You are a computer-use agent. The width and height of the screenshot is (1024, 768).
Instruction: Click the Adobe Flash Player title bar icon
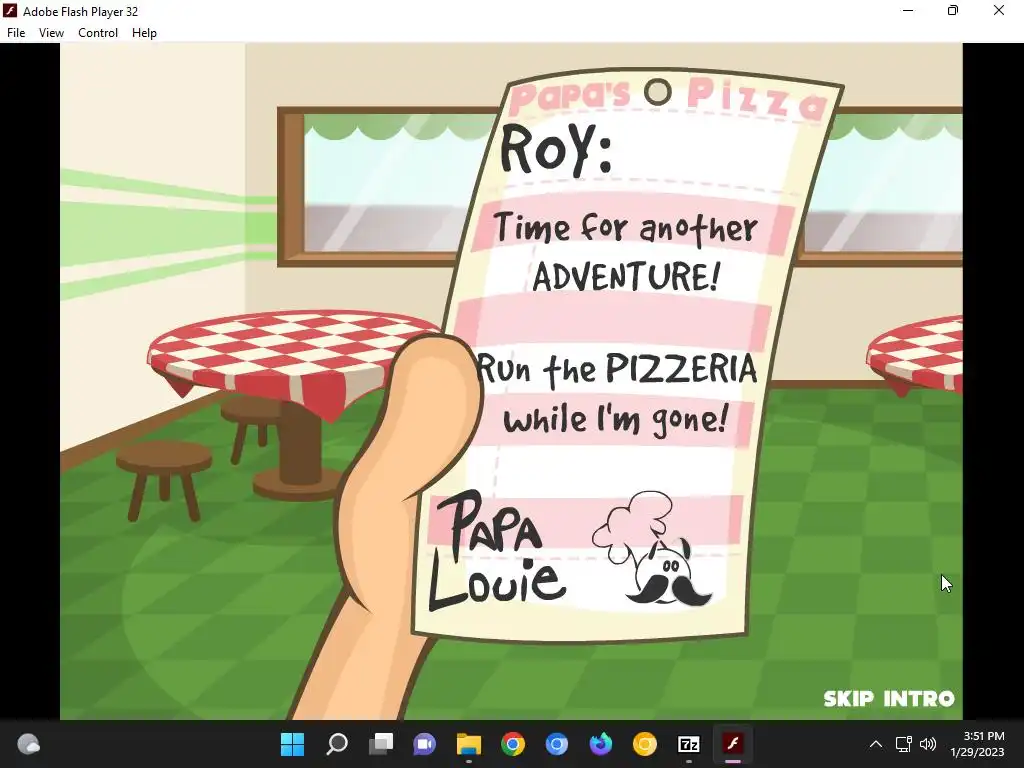click(x=10, y=10)
